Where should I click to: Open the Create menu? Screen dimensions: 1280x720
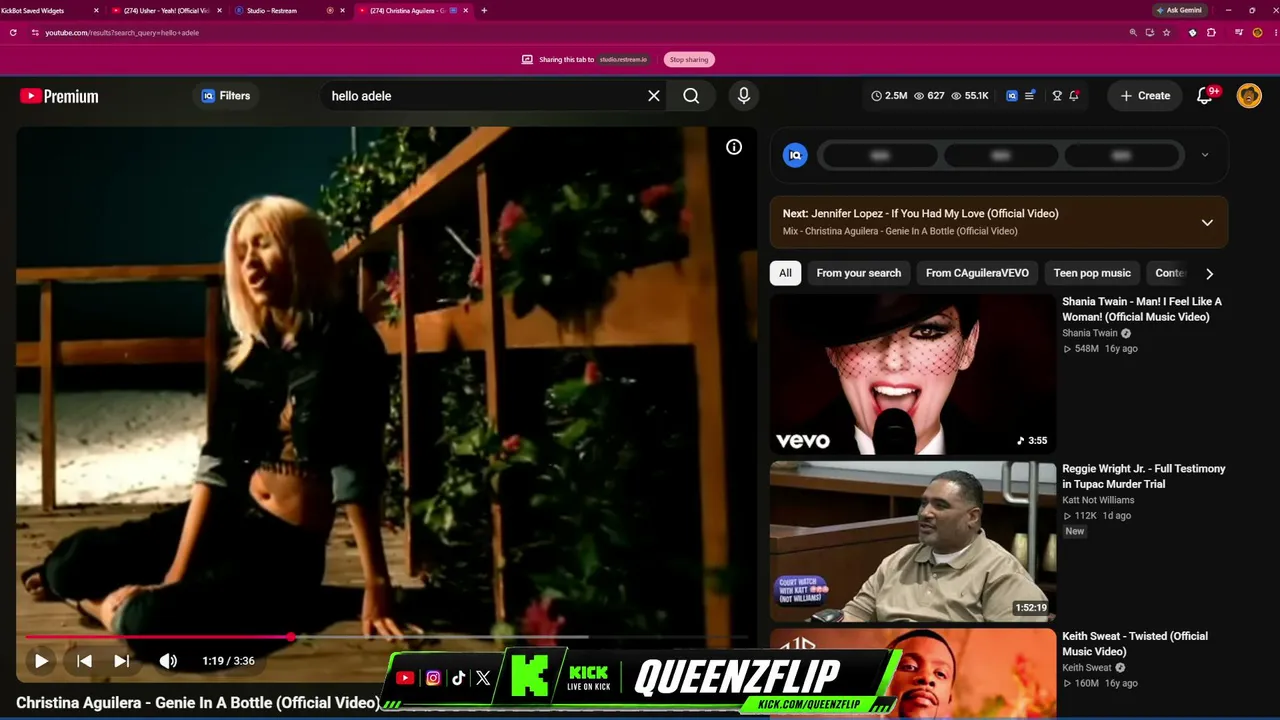(x=1145, y=96)
